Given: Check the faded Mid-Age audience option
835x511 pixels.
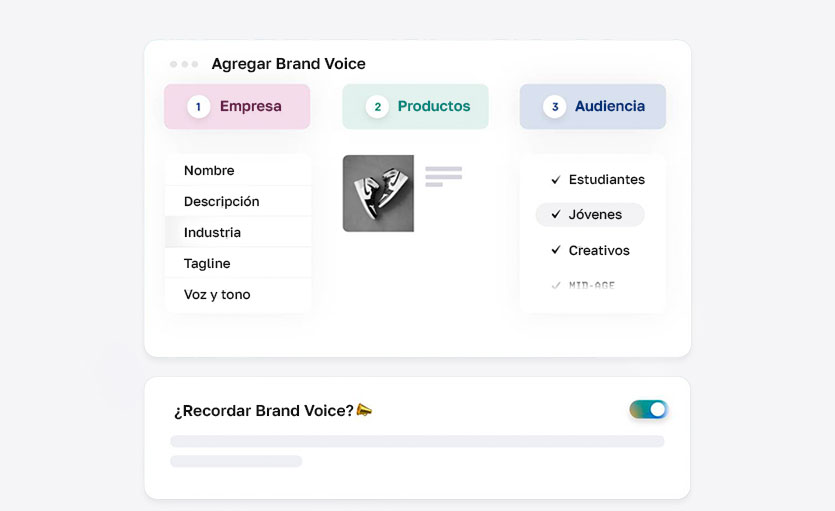Looking at the screenshot, I should click(x=556, y=286).
